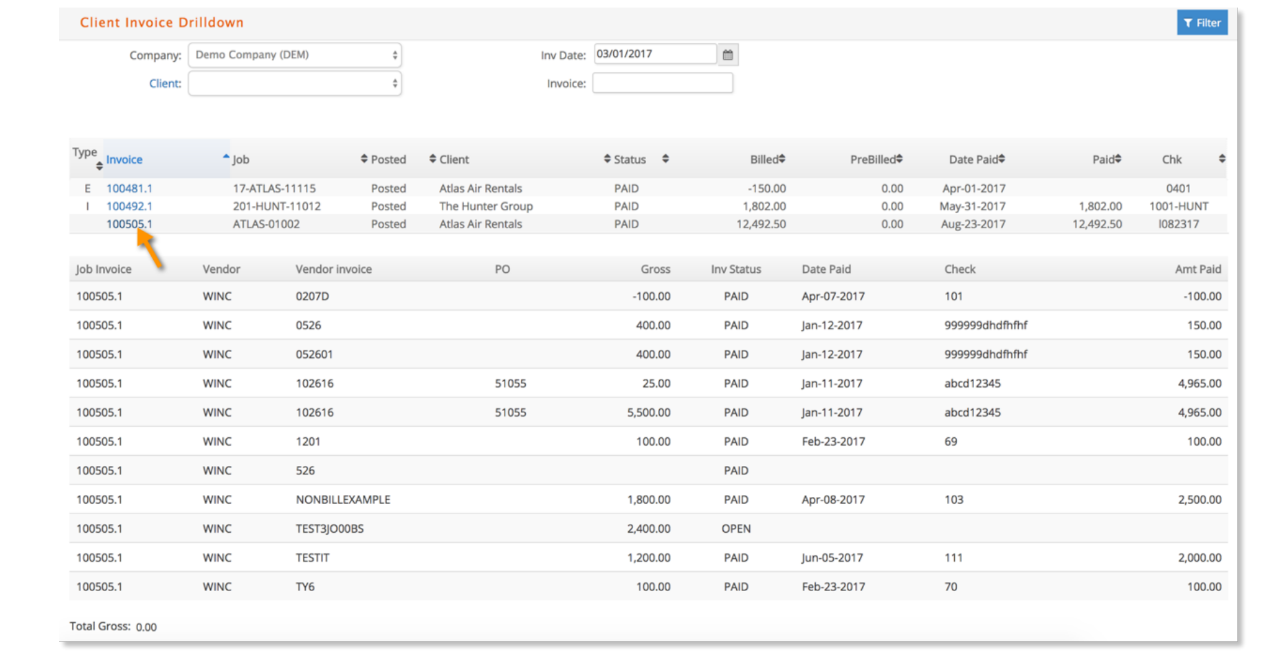The height and width of the screenshot is (656, 1275).
Task: Select vendor invoice TY6
Action: pos(305,586)
